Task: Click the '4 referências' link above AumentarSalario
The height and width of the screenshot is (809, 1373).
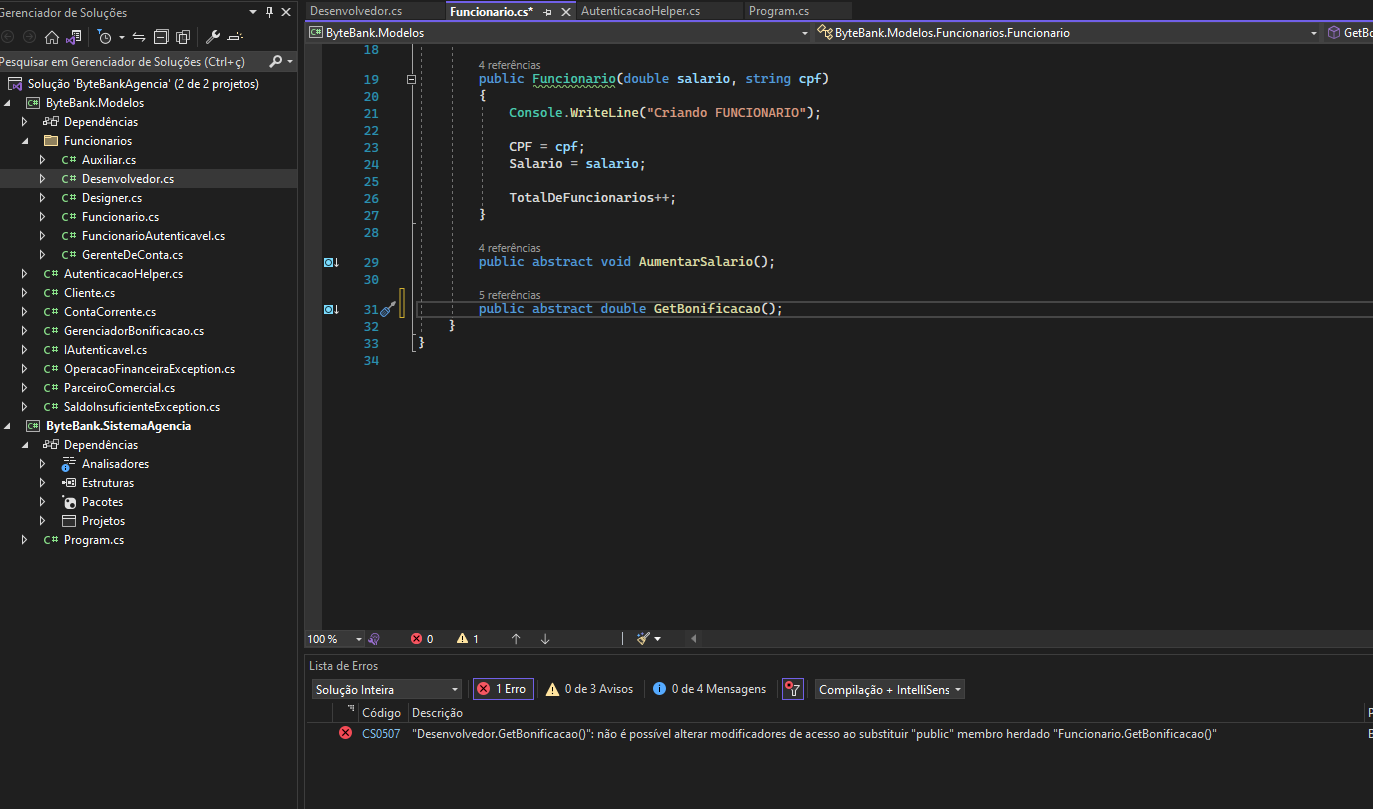Action: tap(509, 247)
